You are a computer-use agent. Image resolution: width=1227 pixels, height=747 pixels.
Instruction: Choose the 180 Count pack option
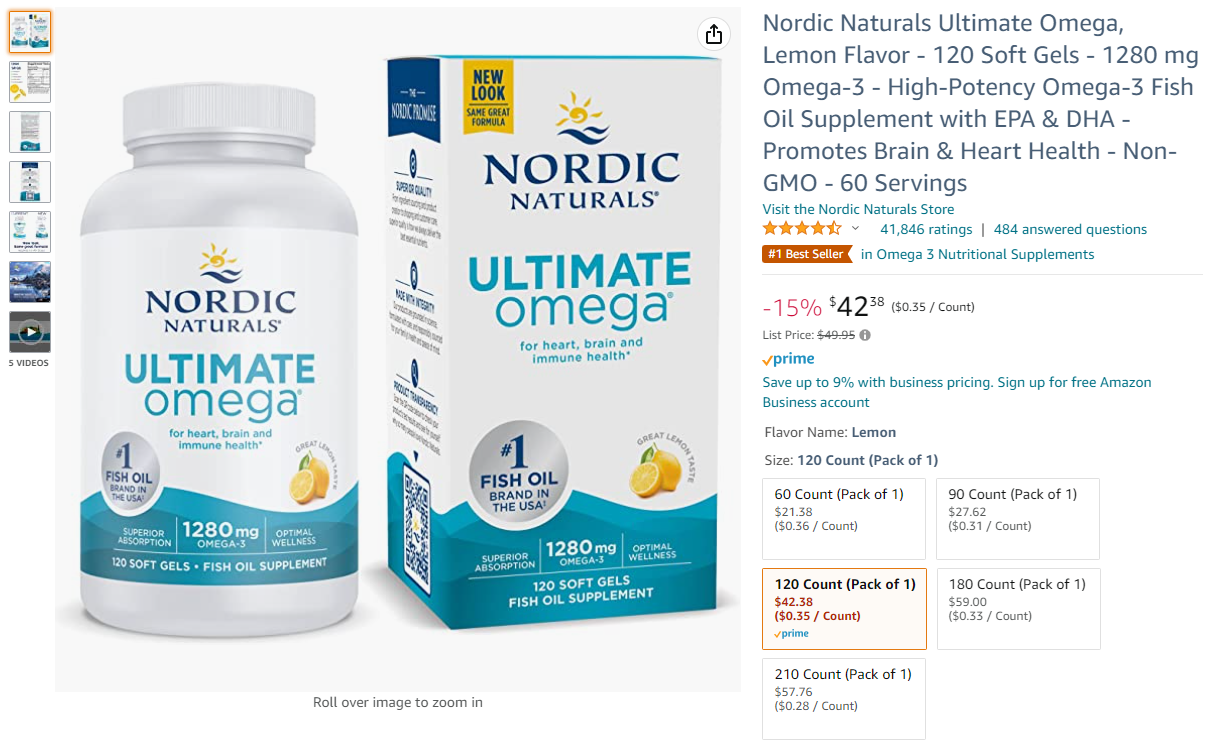(1018, 609)
